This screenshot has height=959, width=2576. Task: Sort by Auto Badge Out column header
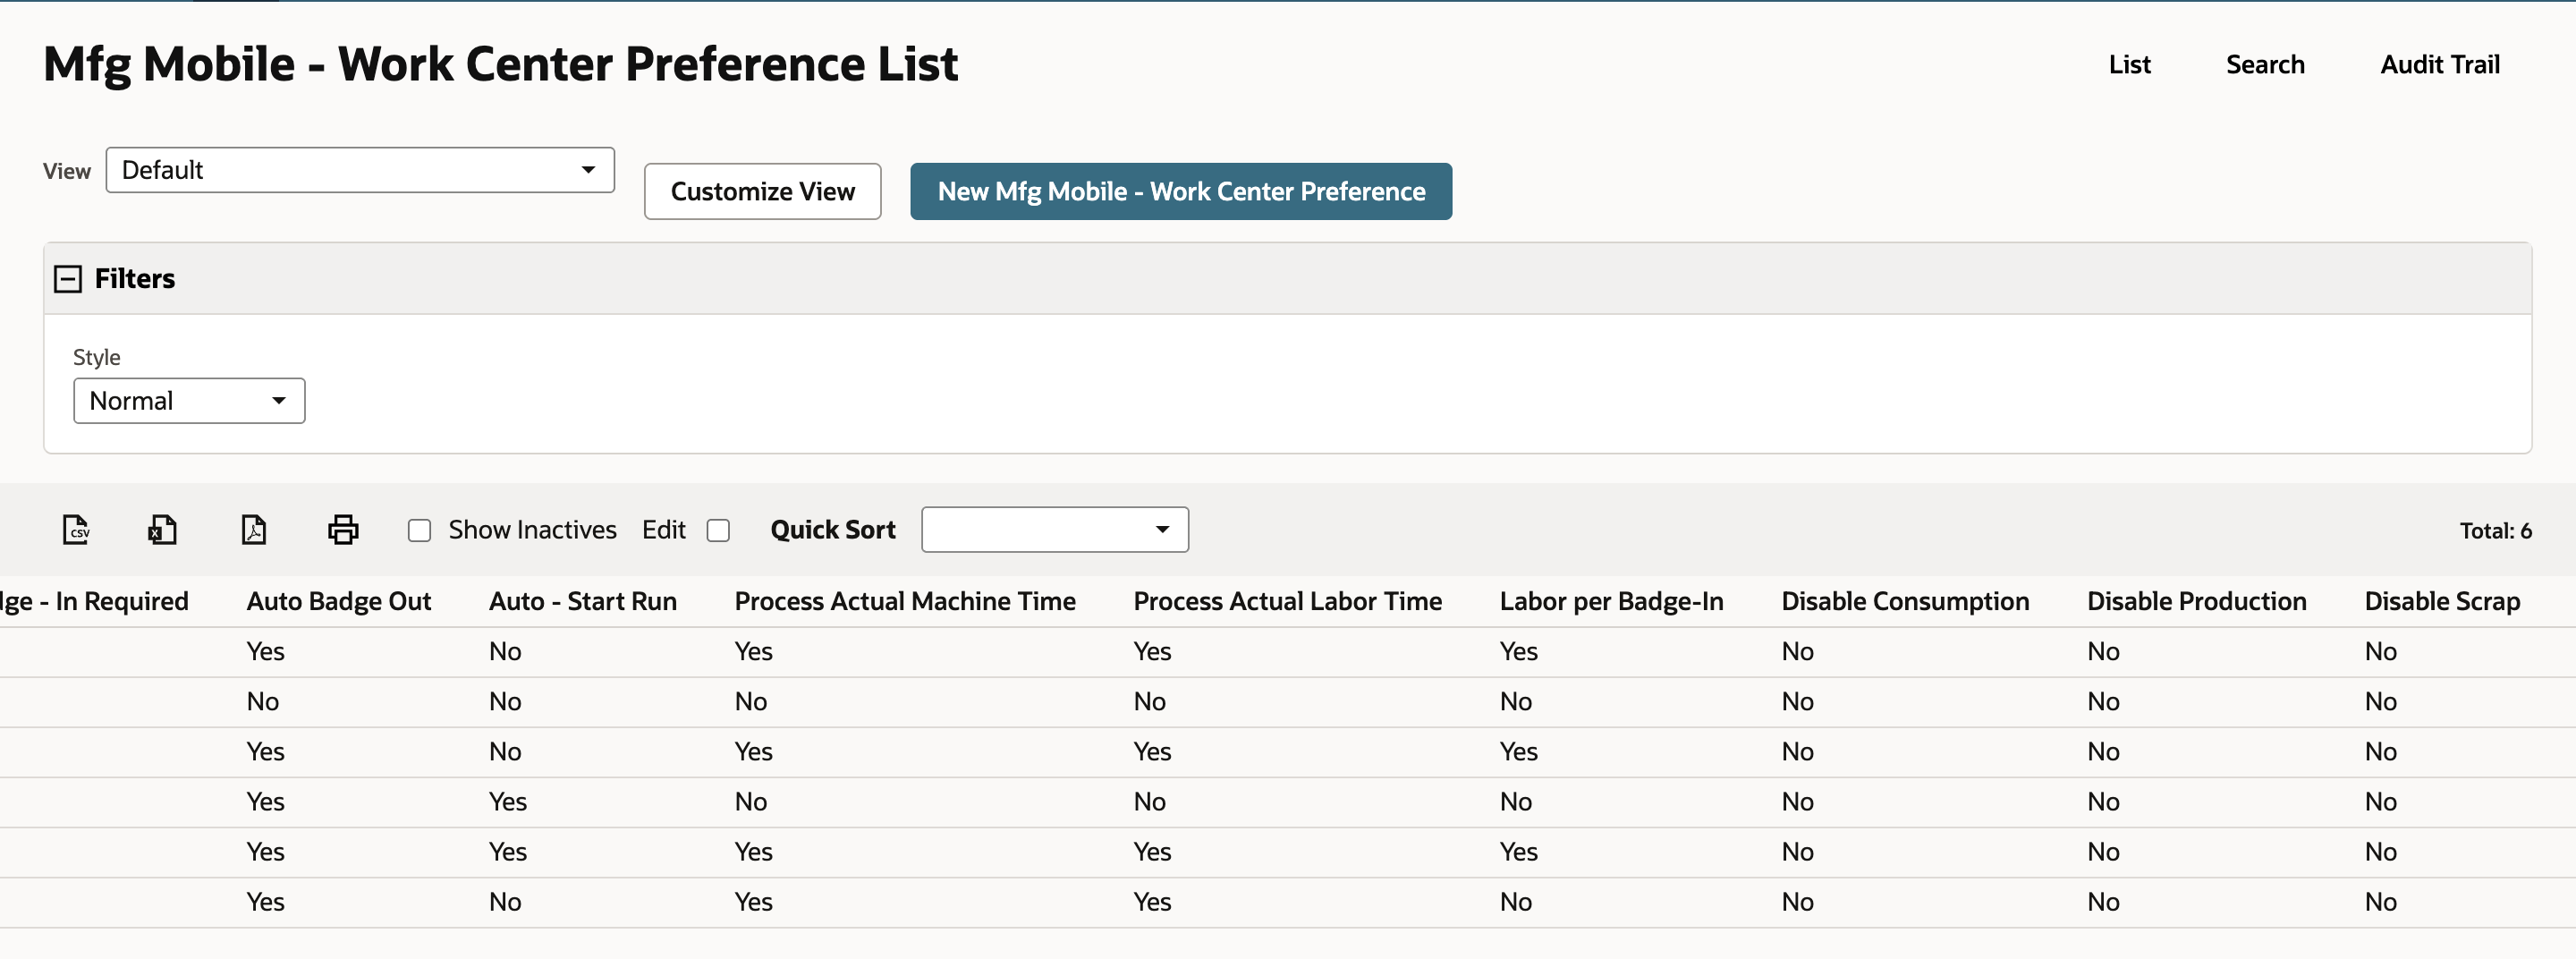(339, 601)
